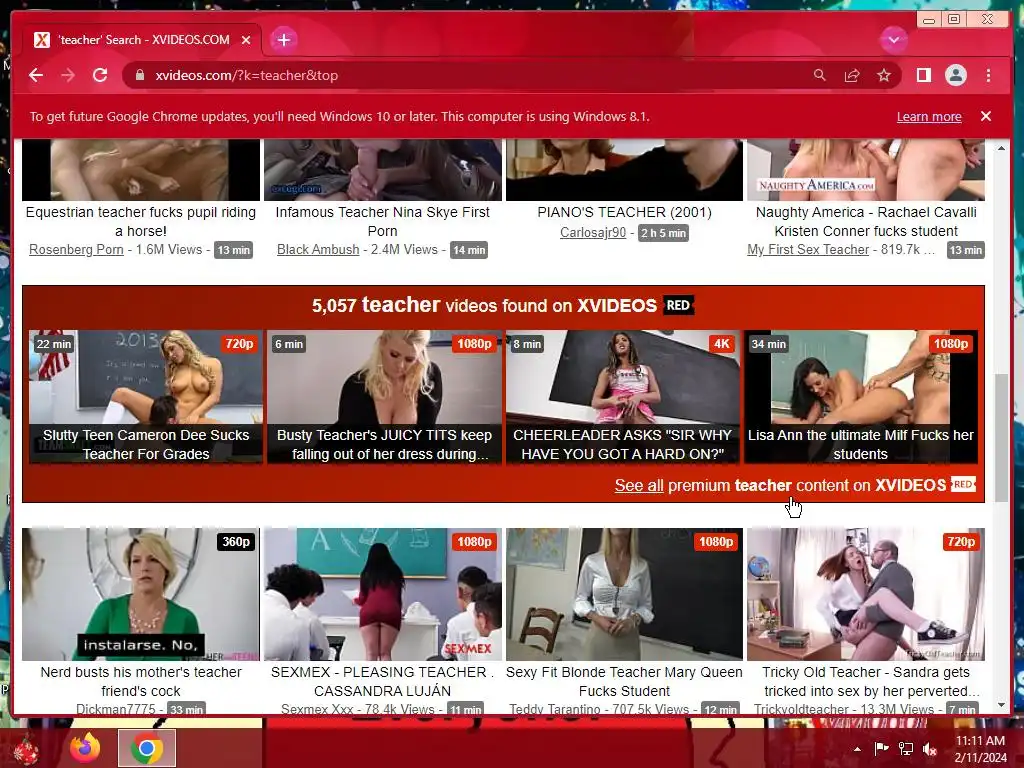The image size is (1024, 768).
Task: Click the muted volume tray icon
Action: 929,748
